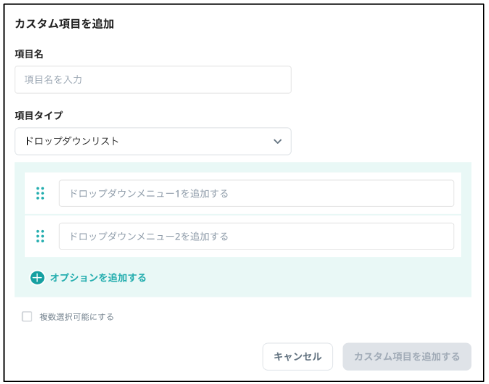Open the 項目タイプ dropdown list
The height and width of the screenshot is (384, 489).
[x=153, y=141]
